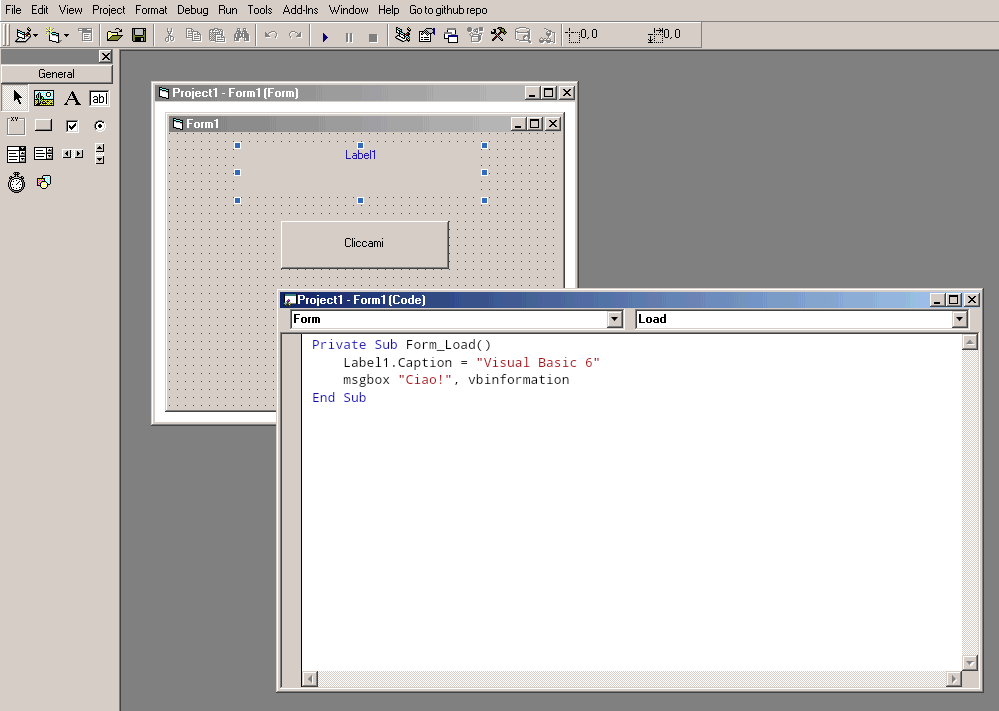Click the Open Project folder icon

tap(115, 35)
